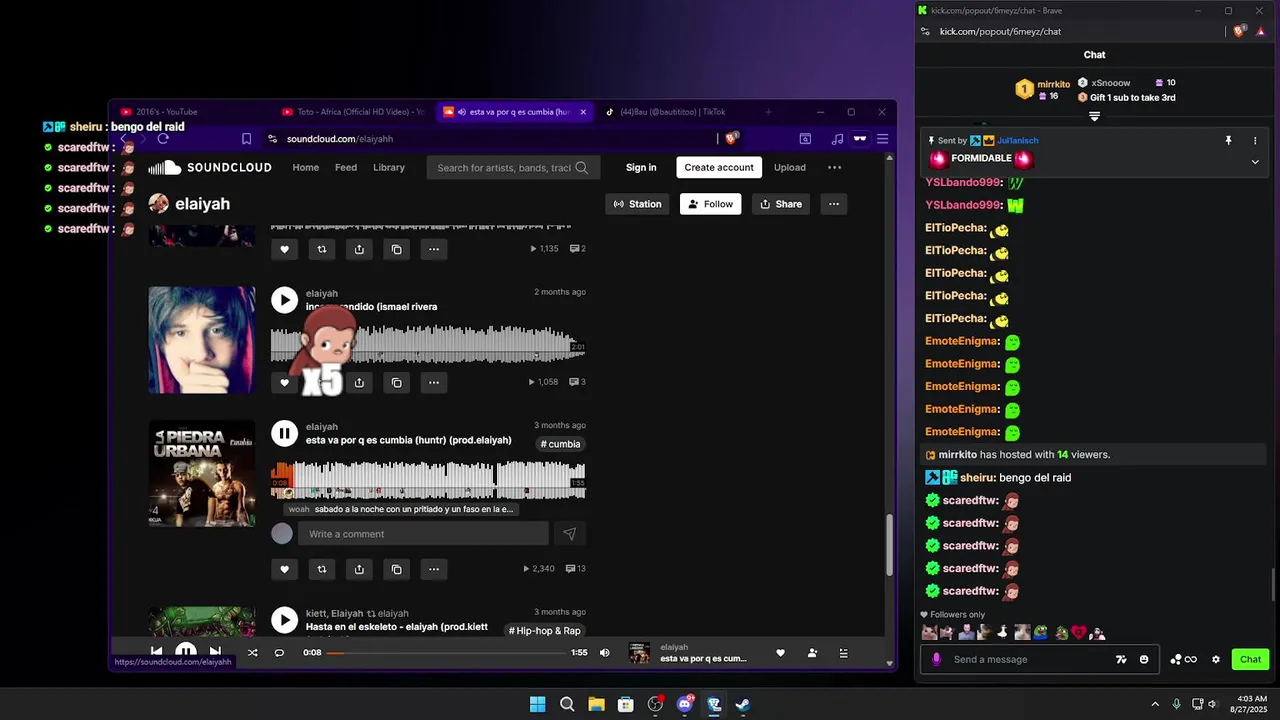This screenshot has height=720, width=1280.
Task: Open more options for track with 1,135 plays
Action: coord(433,249)
